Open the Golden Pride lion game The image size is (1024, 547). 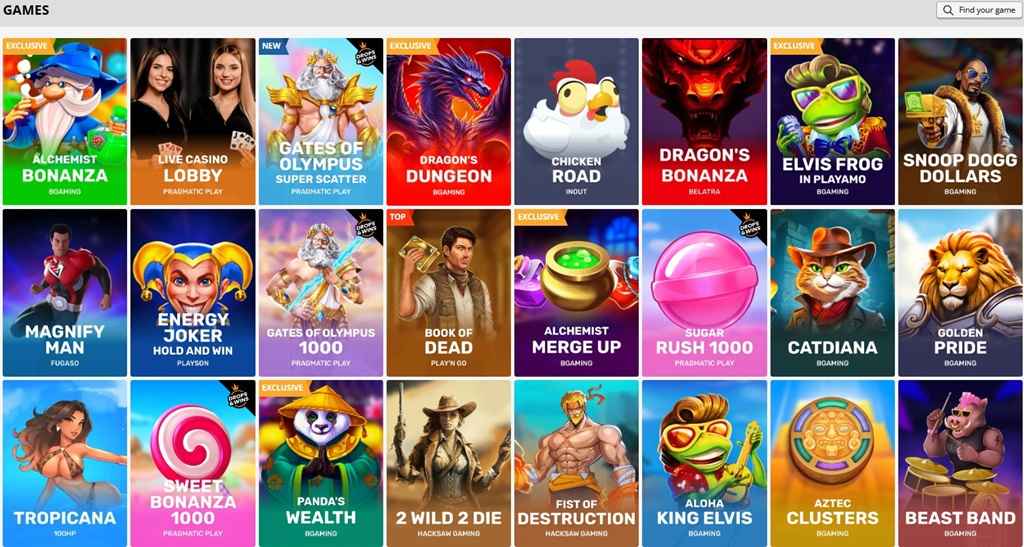[961, 292]
